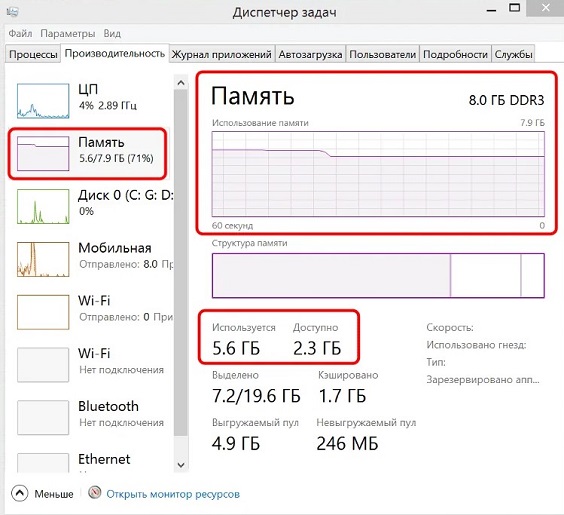Collapse details with the Меньше arrow
This screenshot has height=515, width=564.
coord(19,493)
